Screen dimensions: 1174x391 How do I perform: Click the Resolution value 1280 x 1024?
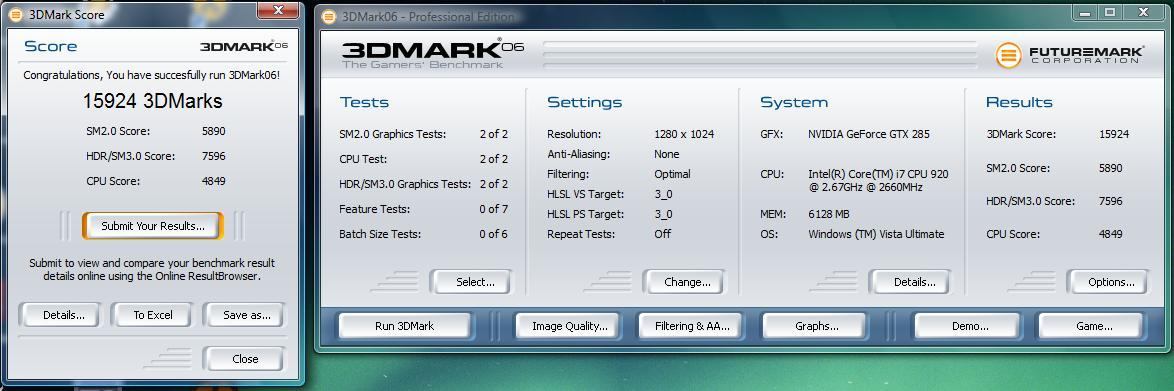684,134
